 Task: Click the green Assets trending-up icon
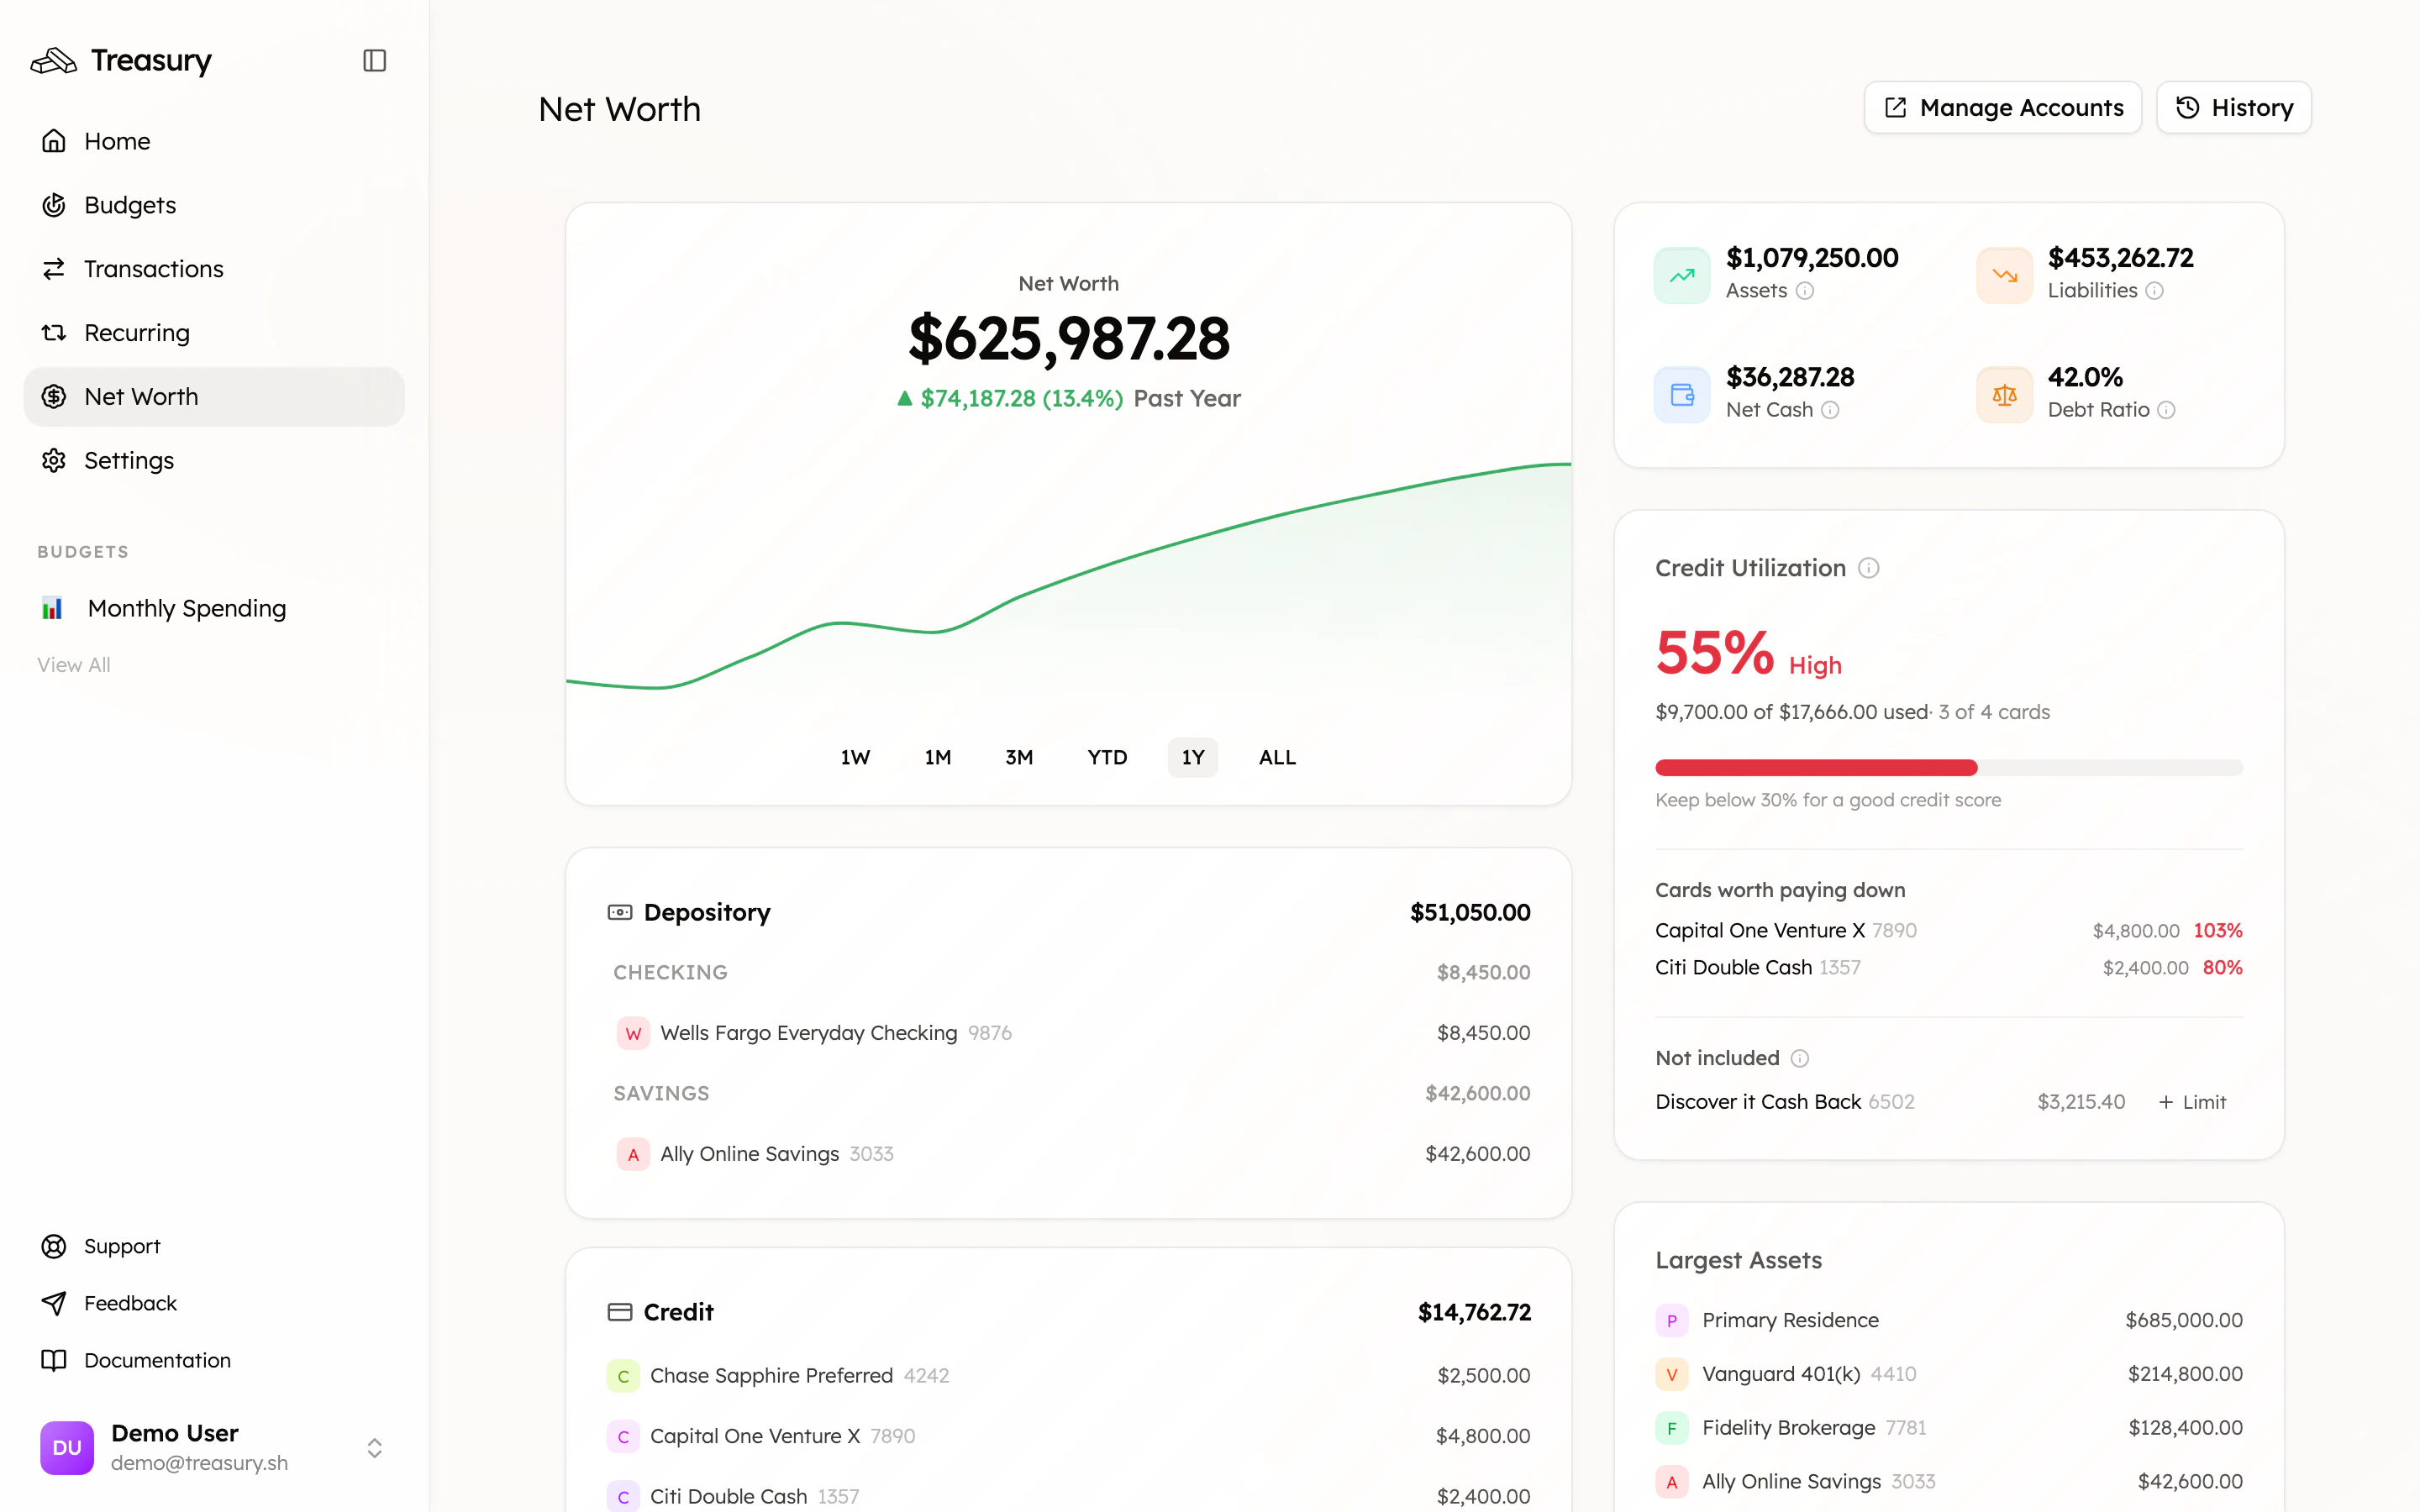1682,275
